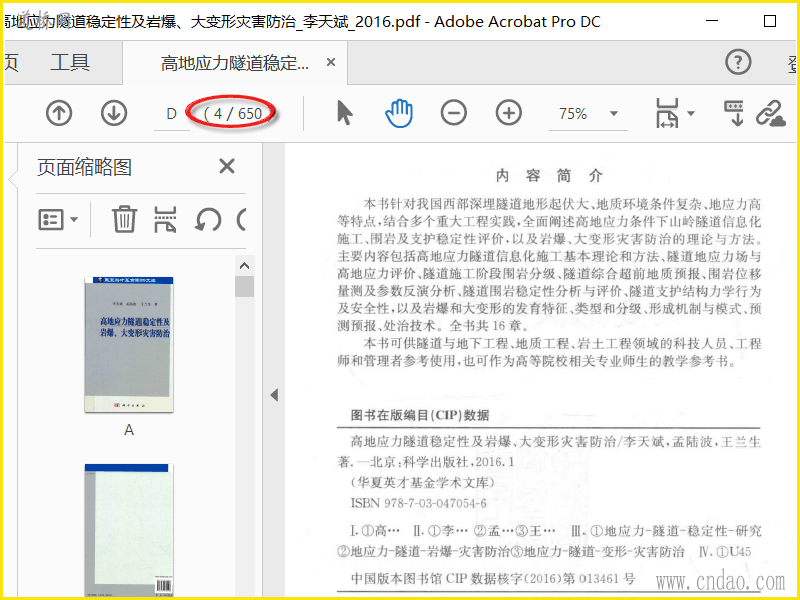The height and width of the screenshot is (600, 800).
Task: Click the page label input showing D
Action: point(171,114)
